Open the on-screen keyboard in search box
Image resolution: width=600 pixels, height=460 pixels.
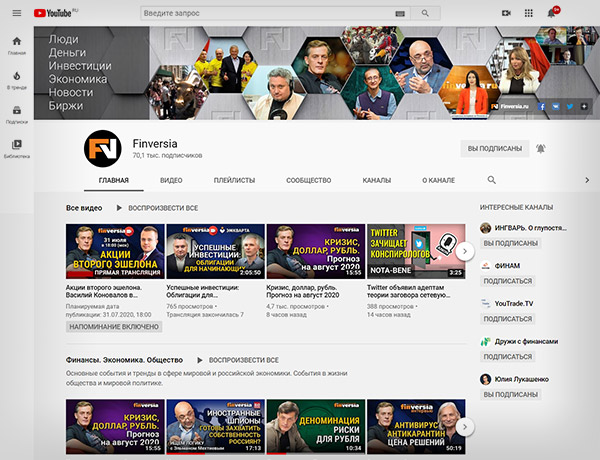[x=400, y=13]
